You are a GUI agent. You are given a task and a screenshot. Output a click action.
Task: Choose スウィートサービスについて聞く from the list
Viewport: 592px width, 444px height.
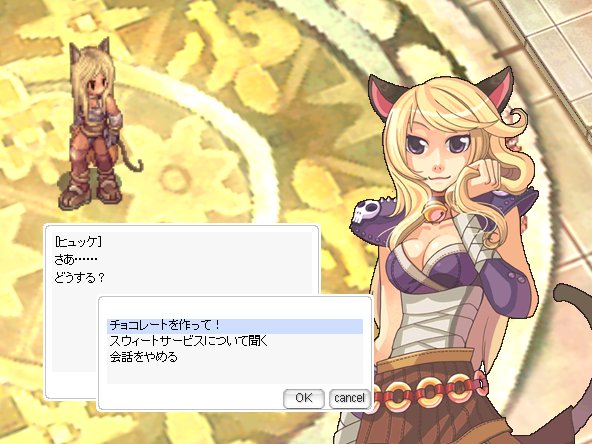pyautogui.click(x=189, y=341)
